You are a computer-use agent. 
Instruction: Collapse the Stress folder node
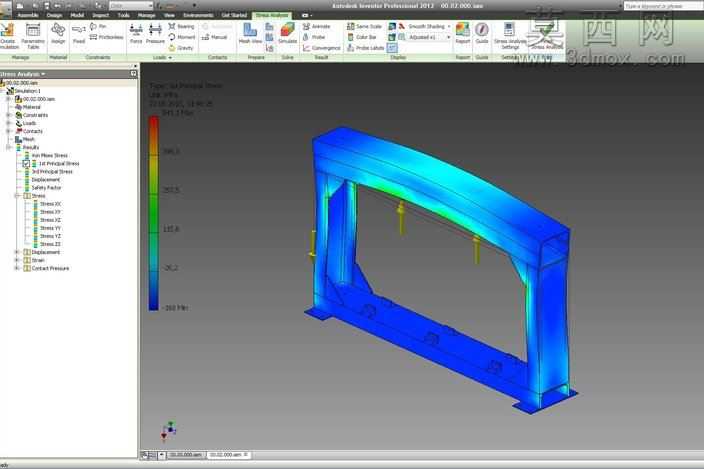pos(17,196)
